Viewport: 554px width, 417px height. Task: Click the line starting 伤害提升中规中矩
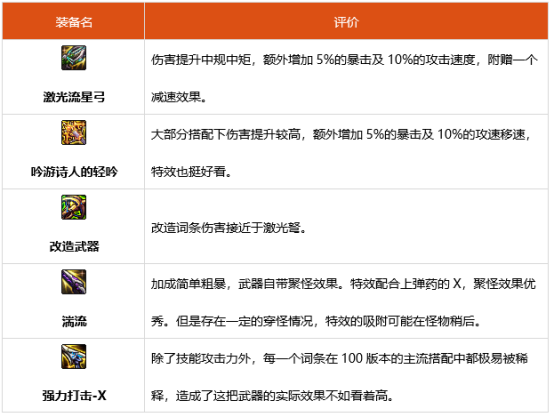(x=344, y=60)
